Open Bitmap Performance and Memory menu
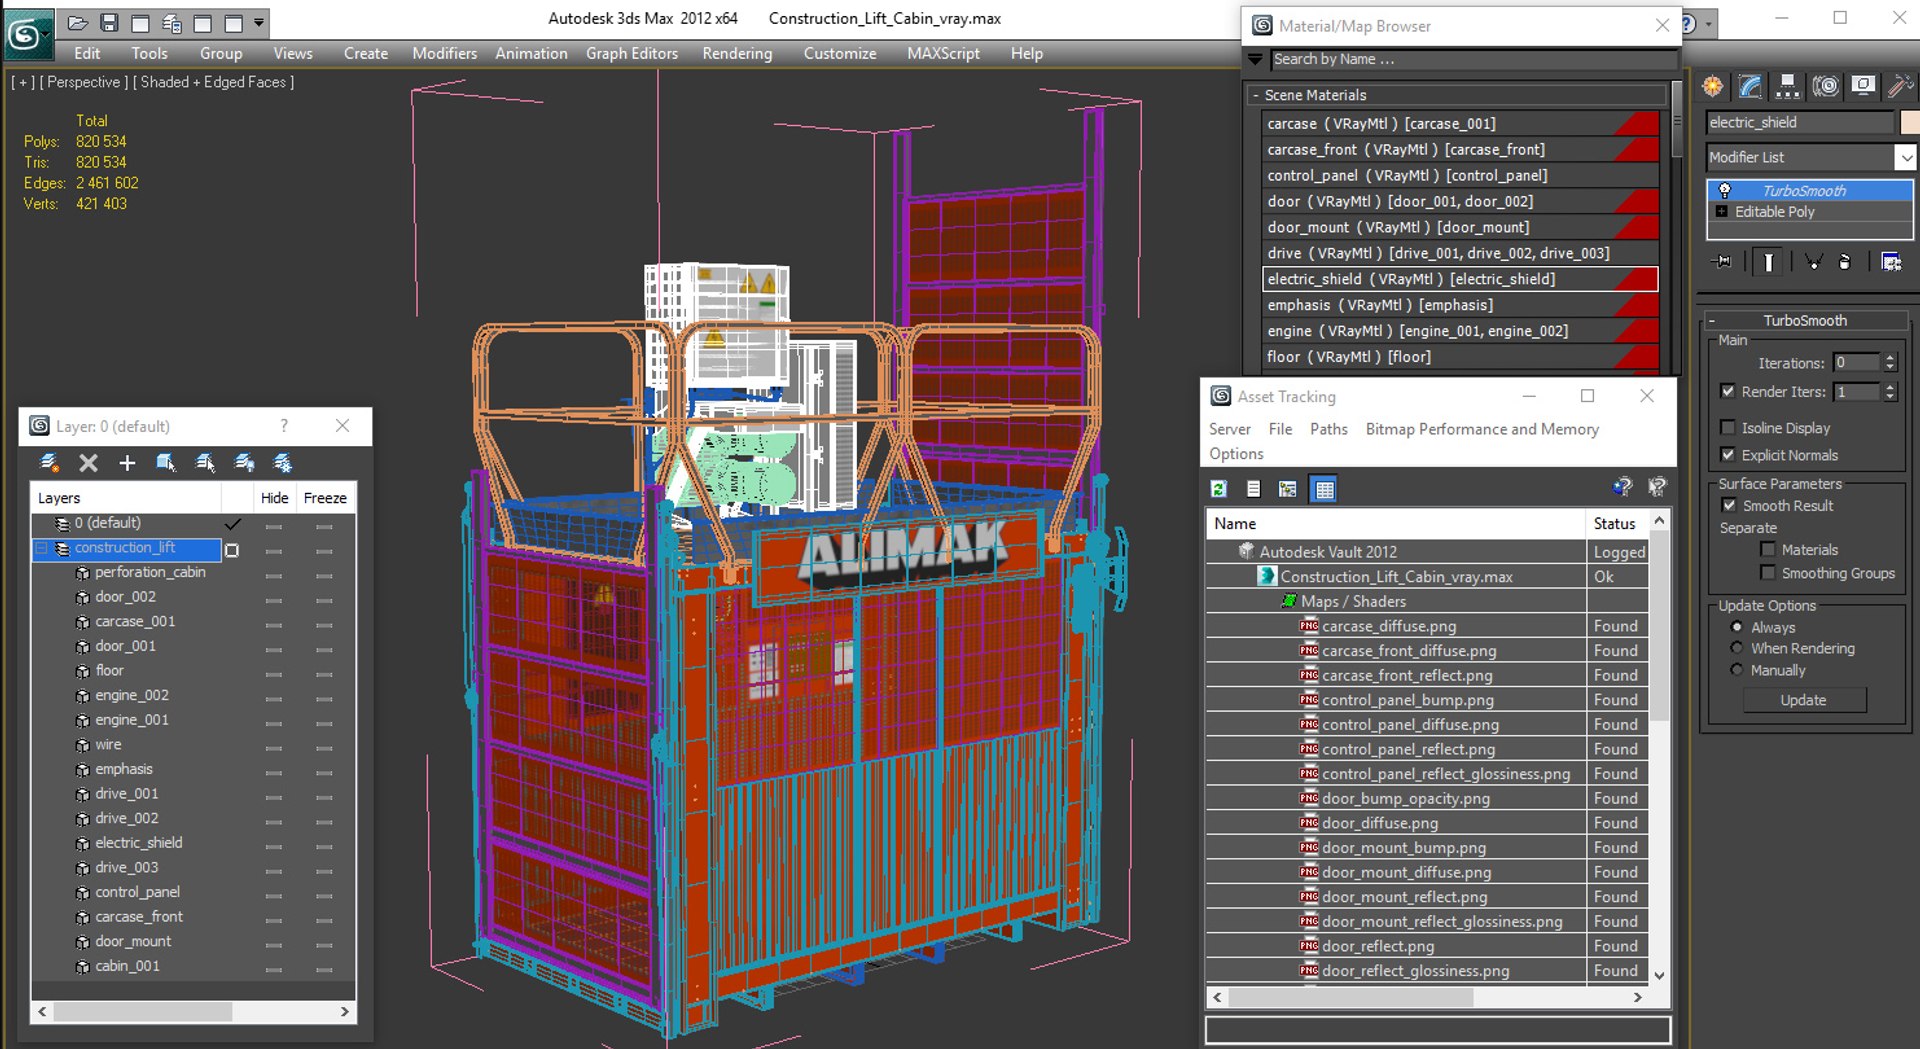The image size is (1920, 1049). [1482, 429]
